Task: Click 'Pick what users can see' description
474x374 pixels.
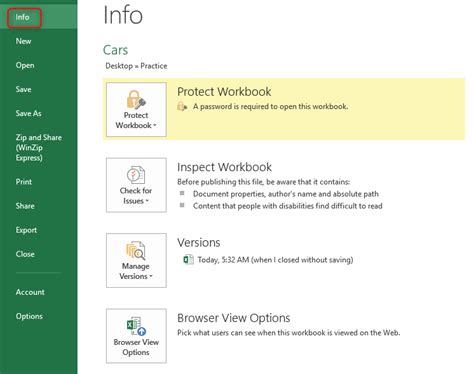Action: coord(289,333)
